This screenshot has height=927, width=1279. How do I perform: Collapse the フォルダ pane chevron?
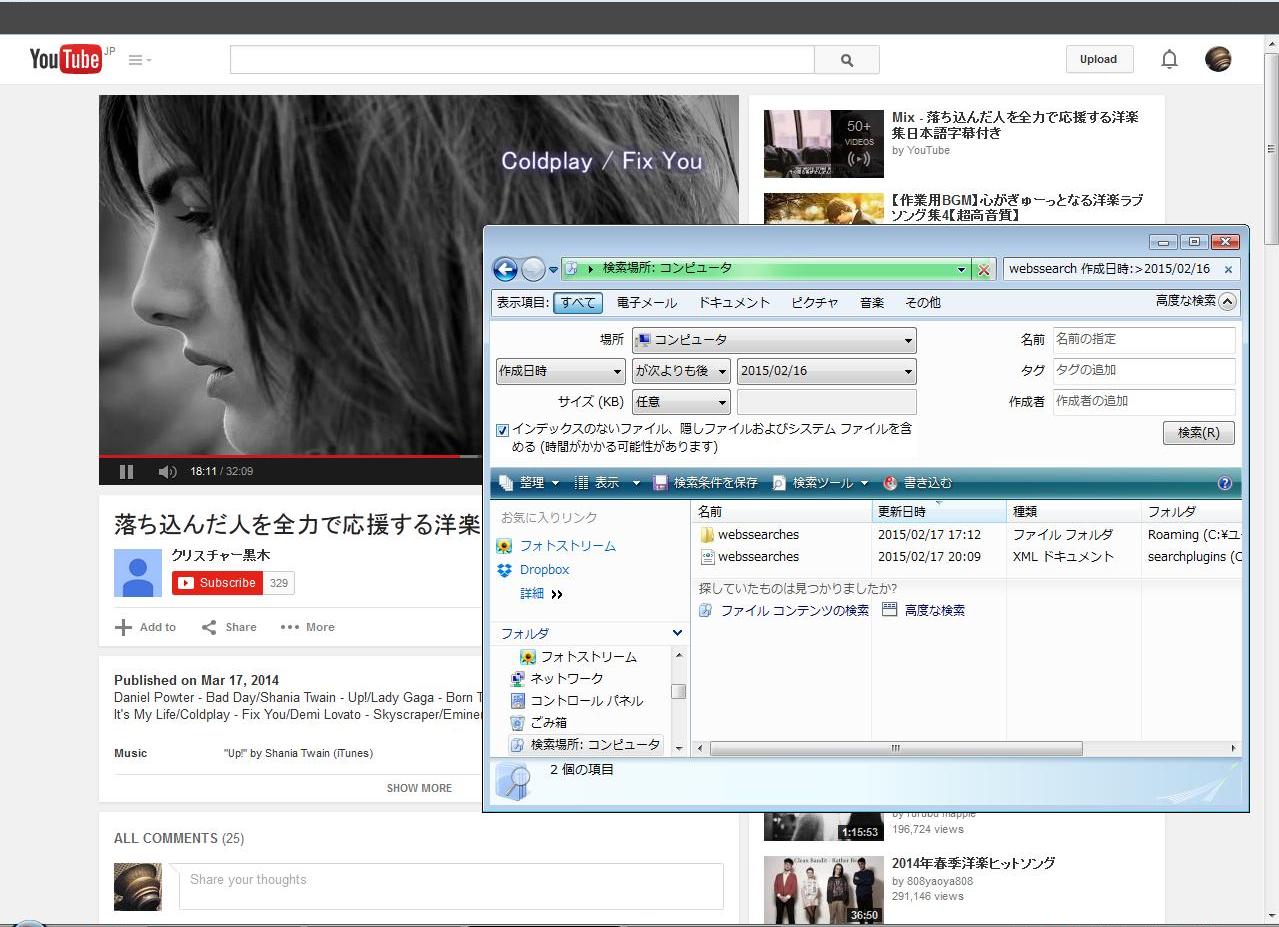point(677,633)
